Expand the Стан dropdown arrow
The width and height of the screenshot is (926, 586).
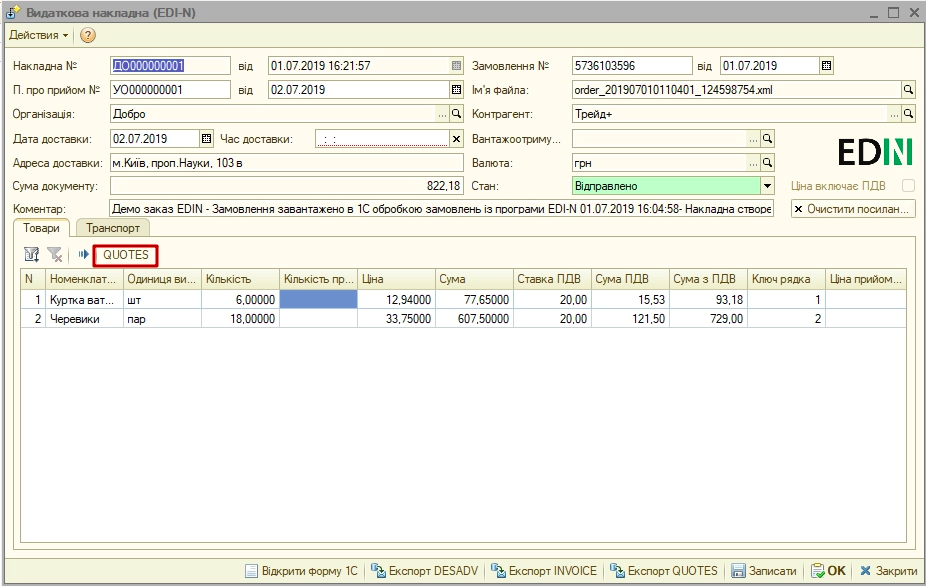pyautogui.click(x=767, y=186)
